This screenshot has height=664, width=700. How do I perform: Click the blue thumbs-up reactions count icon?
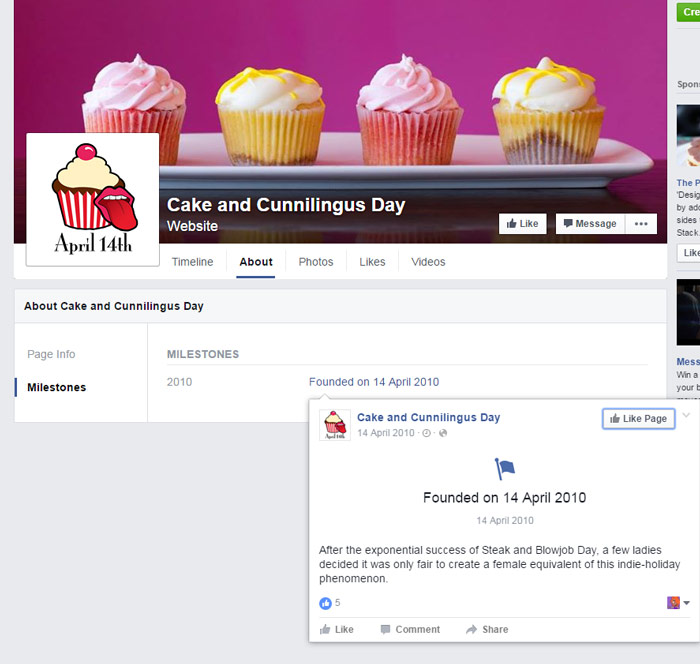point(325,603)
